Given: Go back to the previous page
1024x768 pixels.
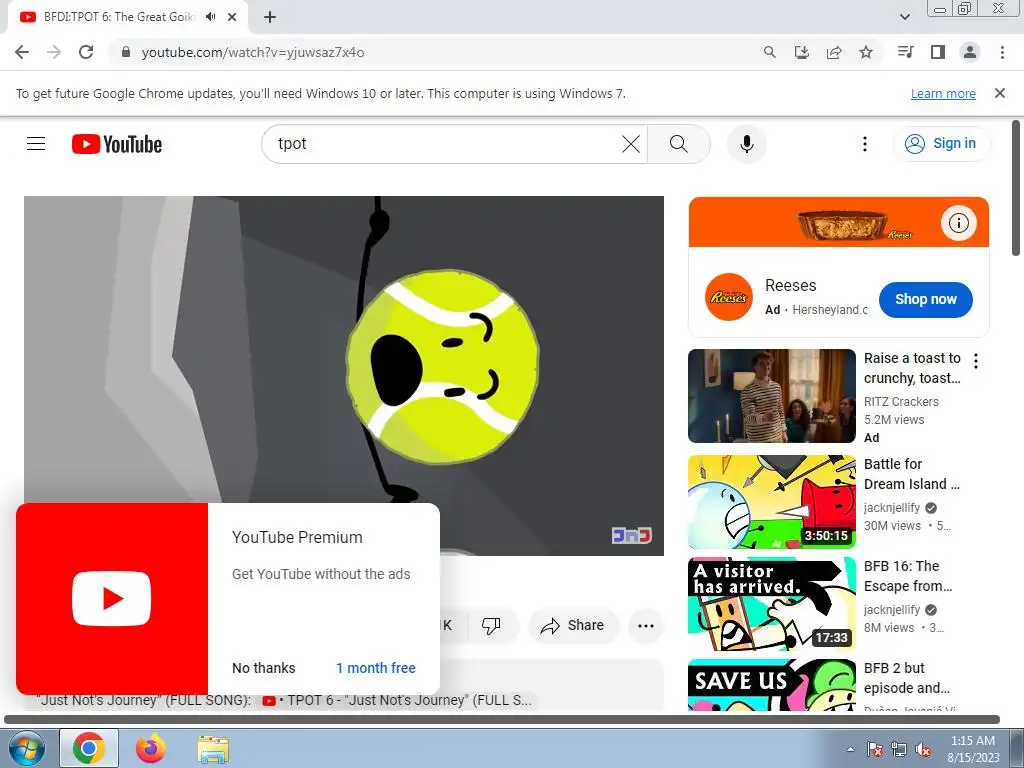Looking at the screenshot, I should point(22,52).
